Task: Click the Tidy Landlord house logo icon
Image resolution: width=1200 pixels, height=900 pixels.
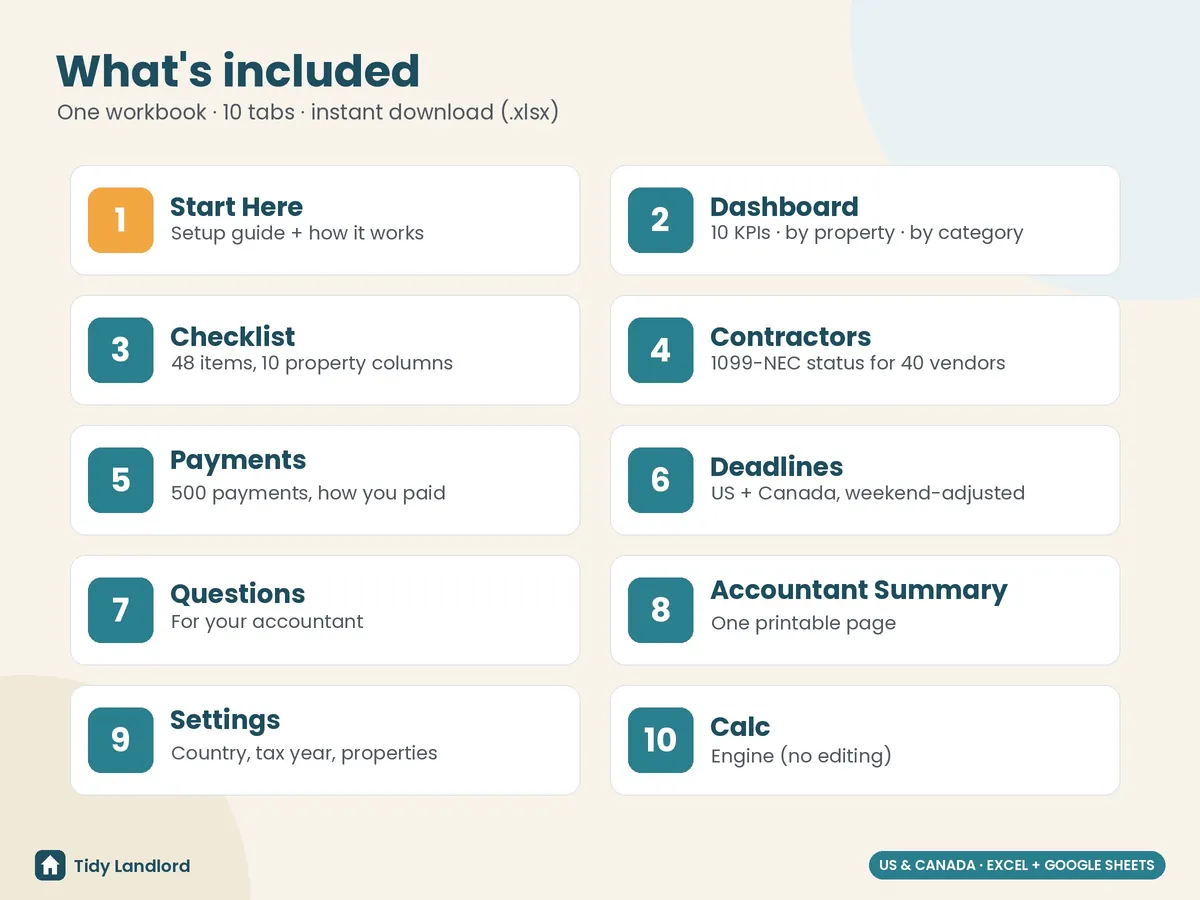Action: coord(50,866)
